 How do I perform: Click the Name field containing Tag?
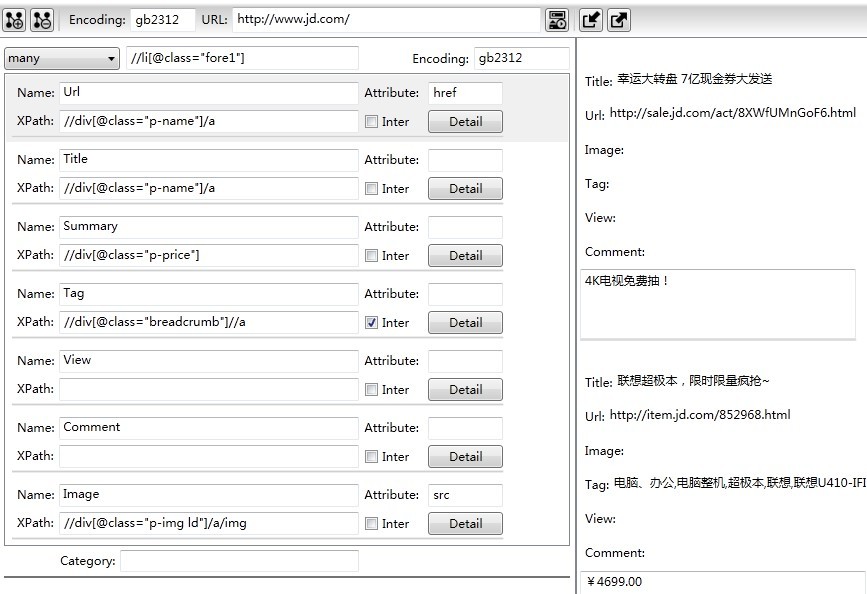tap(208, 294)
